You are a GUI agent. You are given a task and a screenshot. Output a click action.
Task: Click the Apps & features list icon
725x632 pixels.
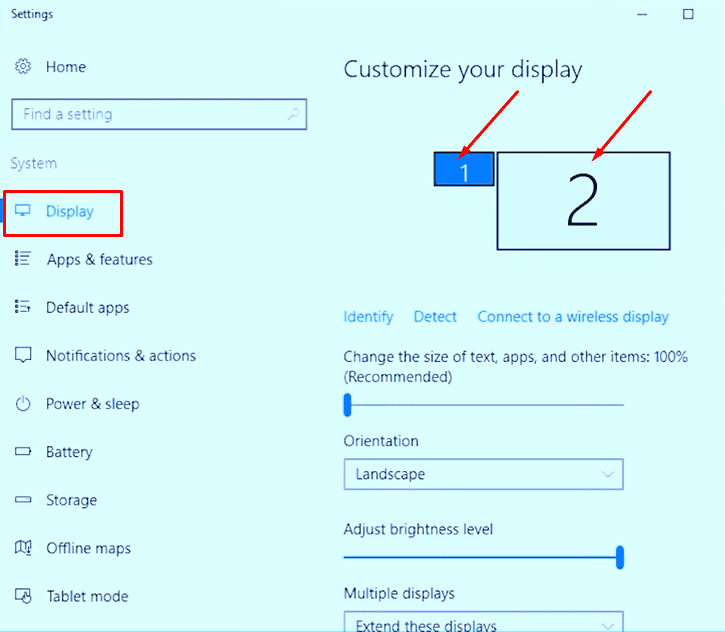tap(23, 258)
